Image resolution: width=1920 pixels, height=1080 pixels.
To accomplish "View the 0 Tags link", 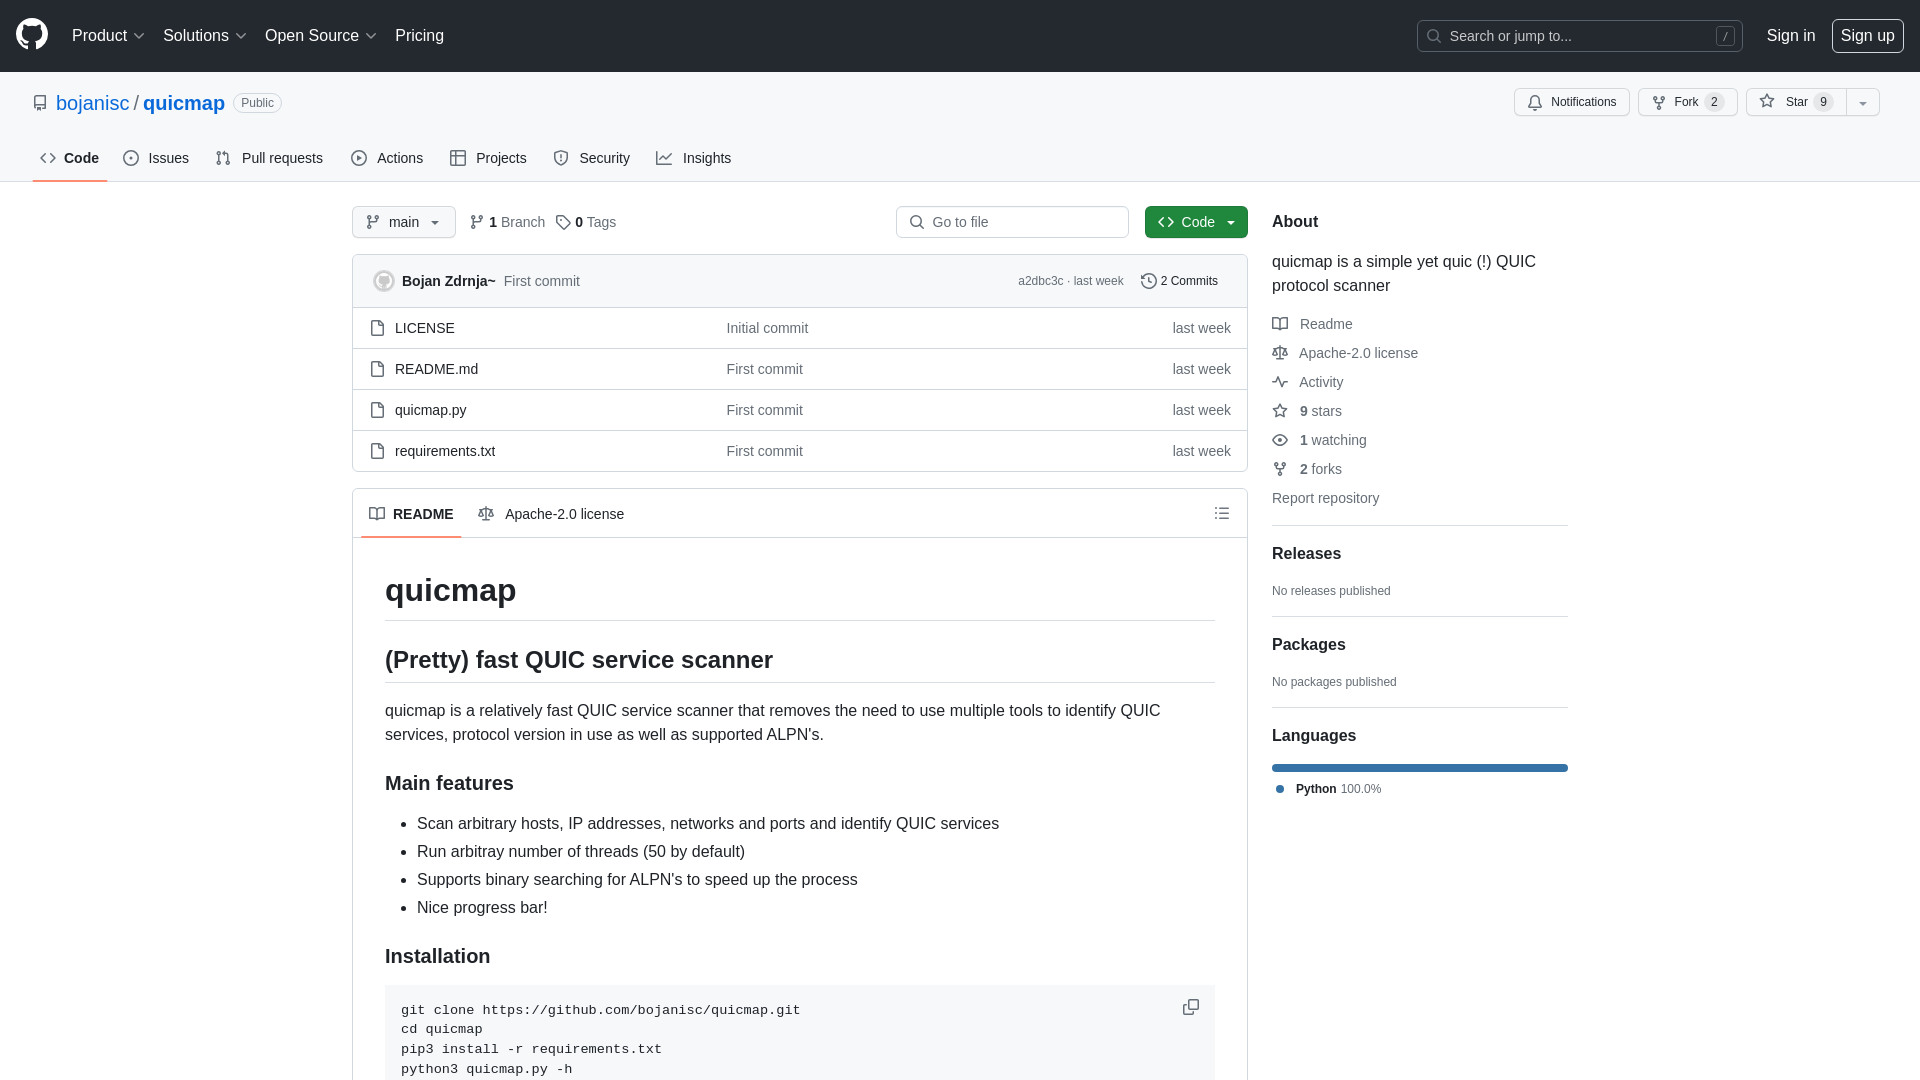I will [x=586, y=222].
